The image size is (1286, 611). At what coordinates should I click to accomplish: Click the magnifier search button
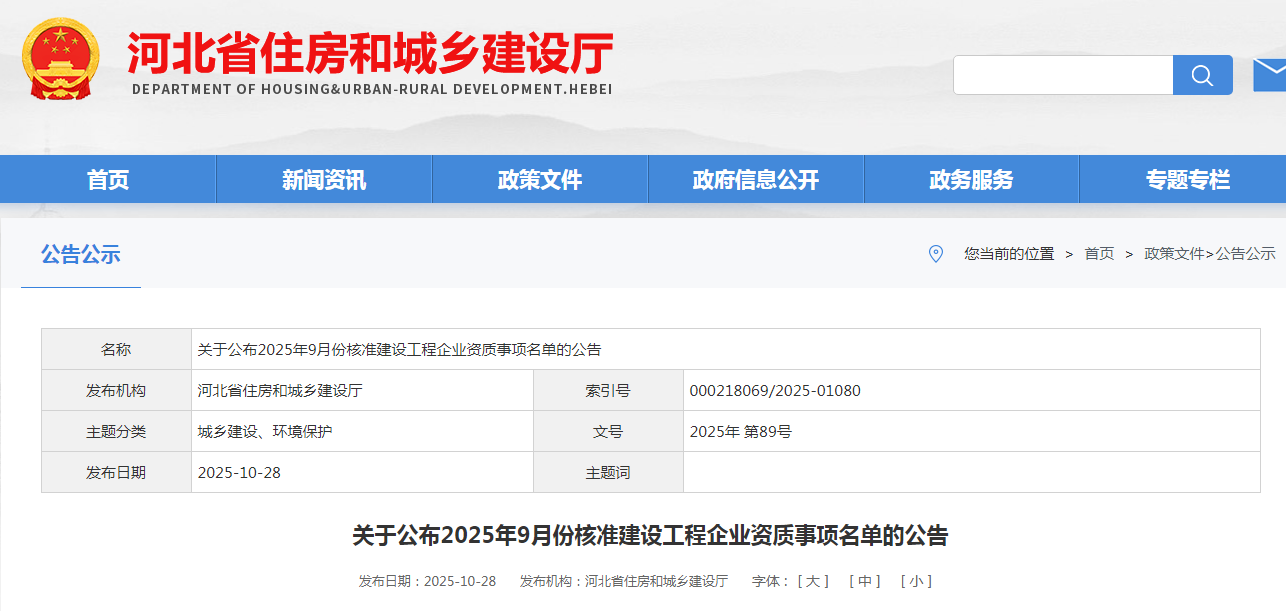pyautogui.click(x=1202, y=75)
